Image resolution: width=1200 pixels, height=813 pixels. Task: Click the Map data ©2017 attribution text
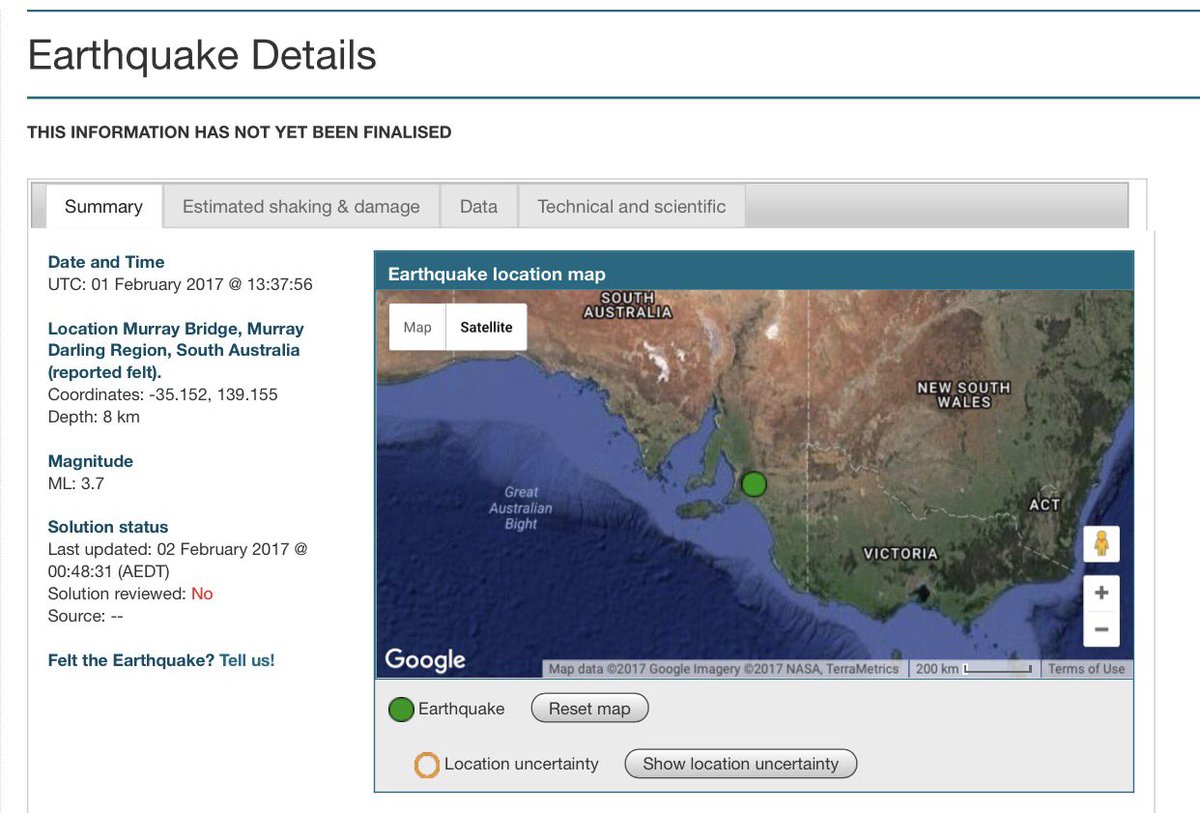(x=725, y=669)
